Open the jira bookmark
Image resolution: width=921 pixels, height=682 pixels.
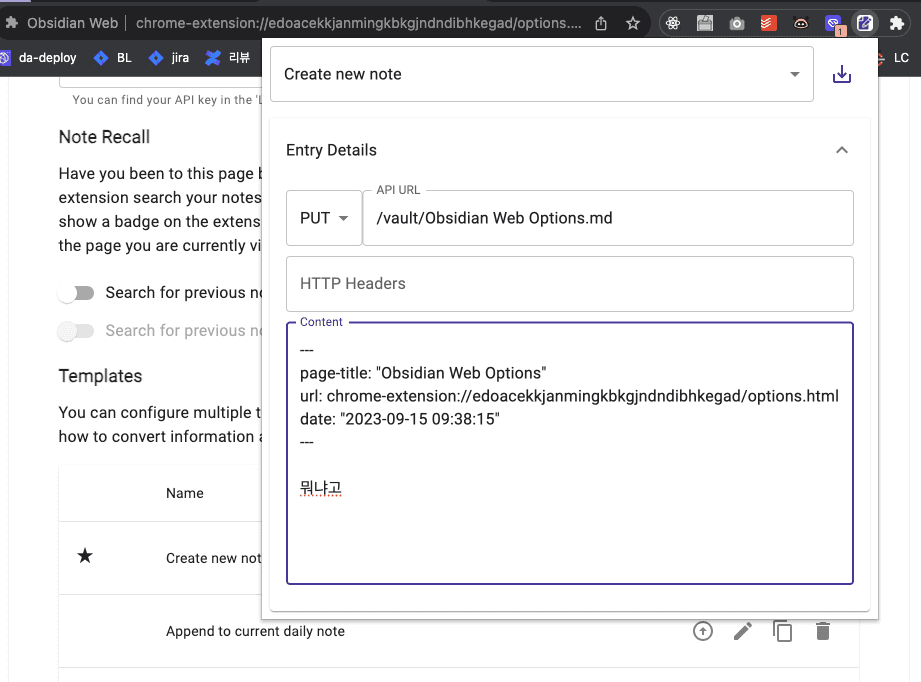tap(169, 58)
